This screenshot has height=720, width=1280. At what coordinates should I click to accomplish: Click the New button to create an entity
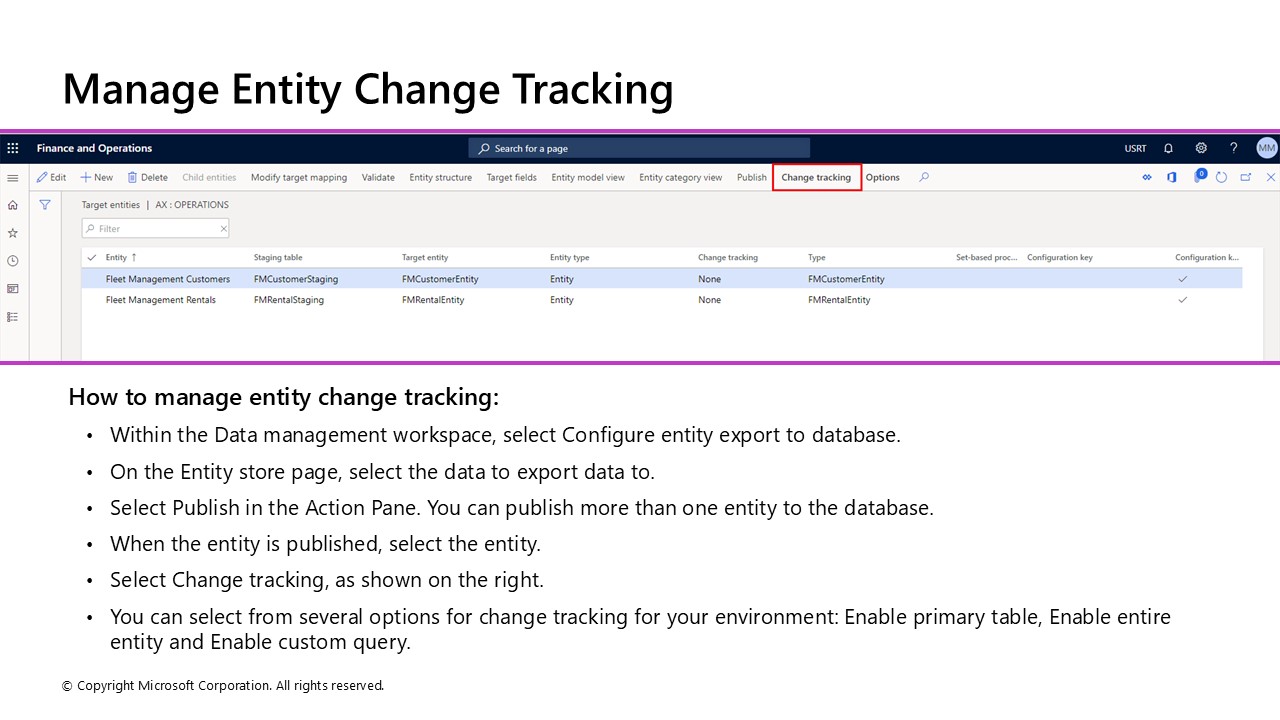tap(96, 177)
